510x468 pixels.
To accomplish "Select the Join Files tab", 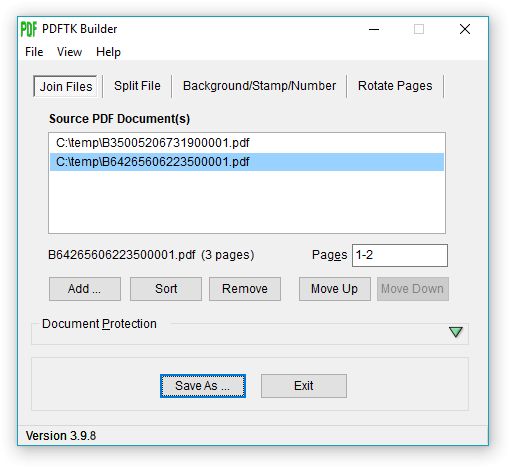I will pos(66,86).
